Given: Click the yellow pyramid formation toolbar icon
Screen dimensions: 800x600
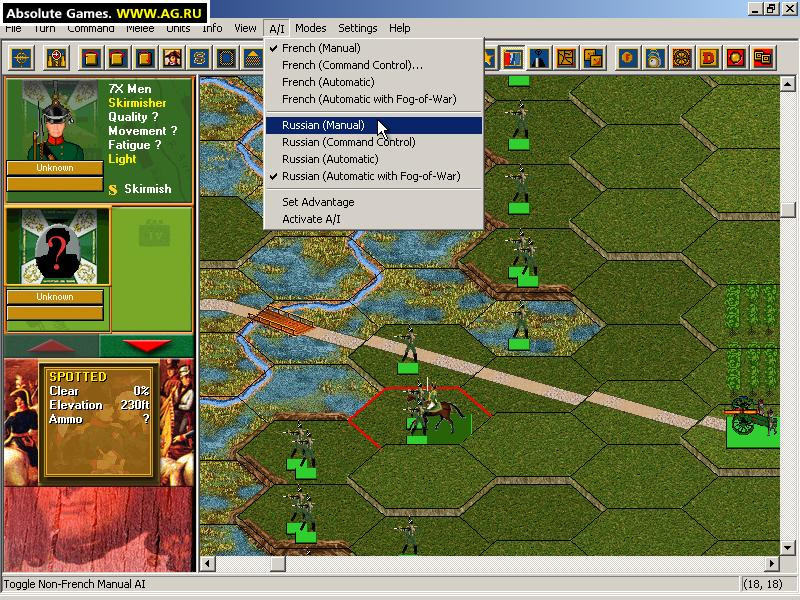Looking at the screenshot, I should click(254, 58).
